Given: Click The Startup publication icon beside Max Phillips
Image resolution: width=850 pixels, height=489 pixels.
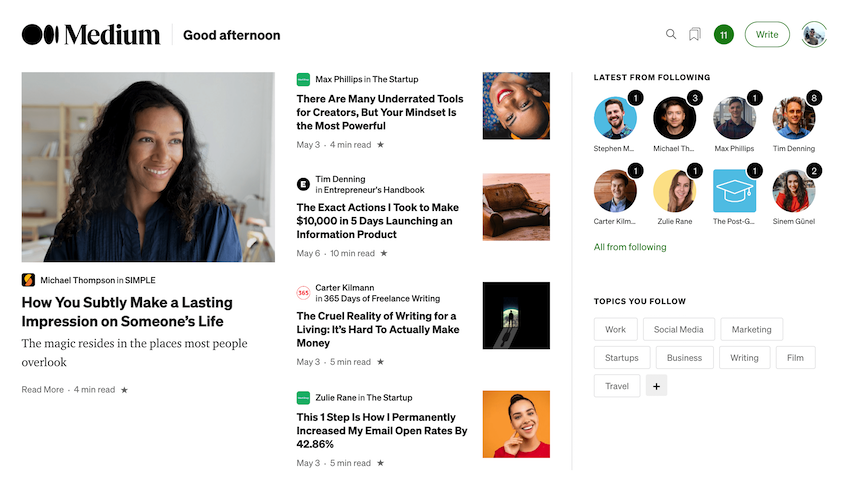Looking at the screenshot, I should coord(303,79).
